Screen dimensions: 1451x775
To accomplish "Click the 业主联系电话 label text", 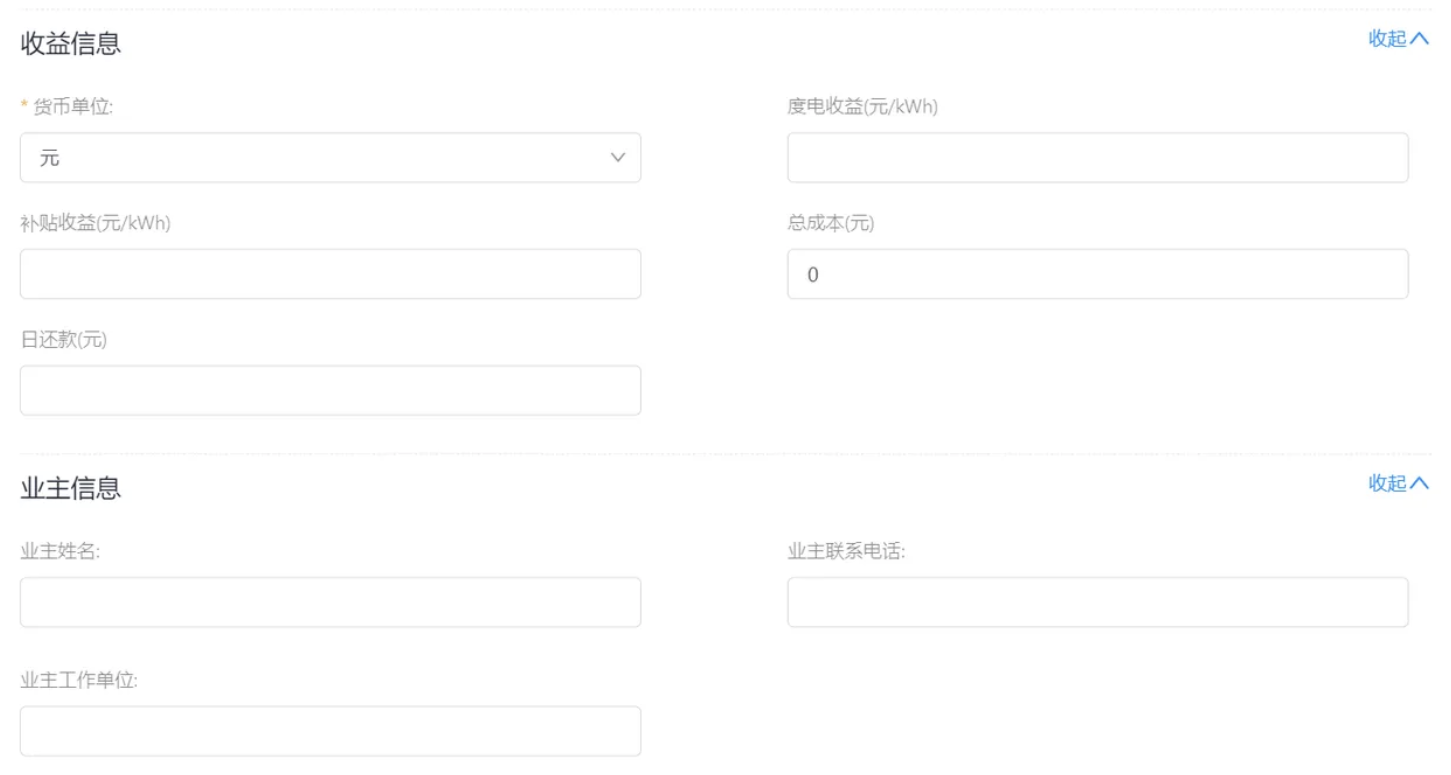I will (x=846, y=552).
